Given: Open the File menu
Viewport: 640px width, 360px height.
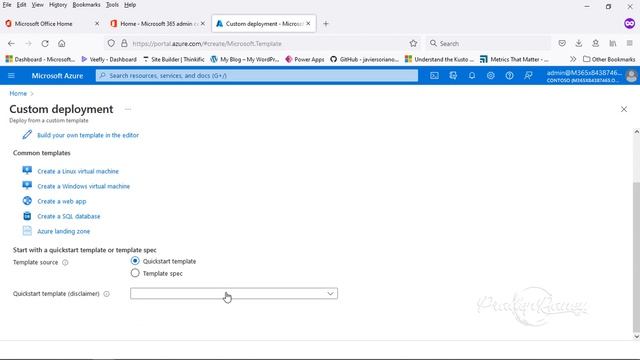Looking at the screenshot, I should (7, 5).
